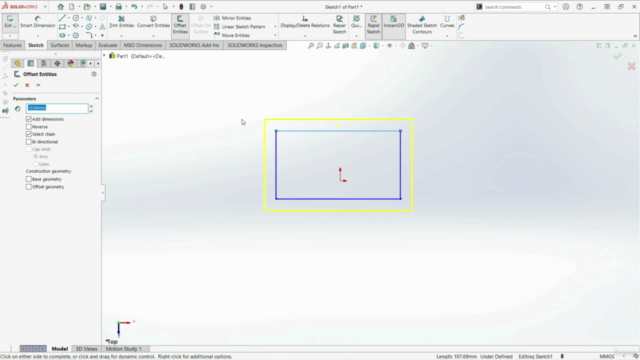Screen dimensions: 640x360
Task: Pin the Offset Entities PropertyManager with pushpin
Action: [38, 85]
